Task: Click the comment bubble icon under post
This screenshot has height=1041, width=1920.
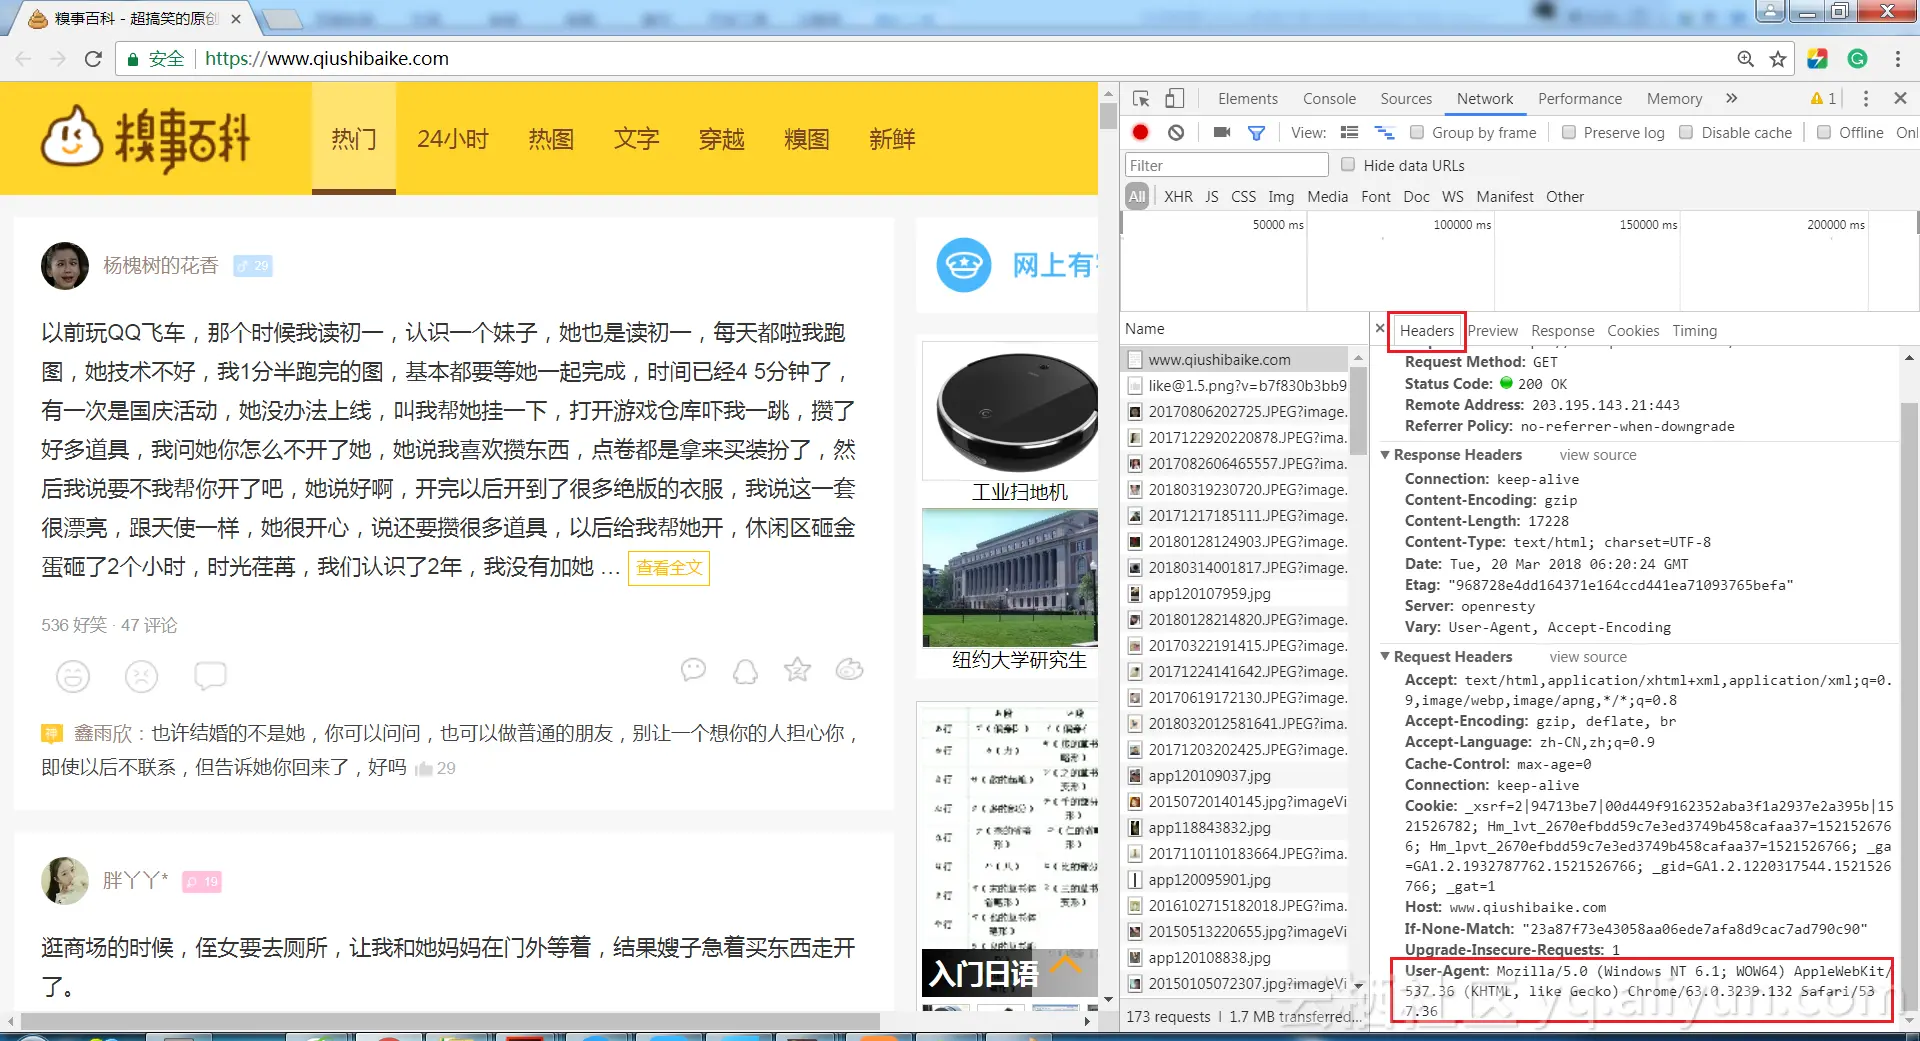Action: (x=210, y=677)
